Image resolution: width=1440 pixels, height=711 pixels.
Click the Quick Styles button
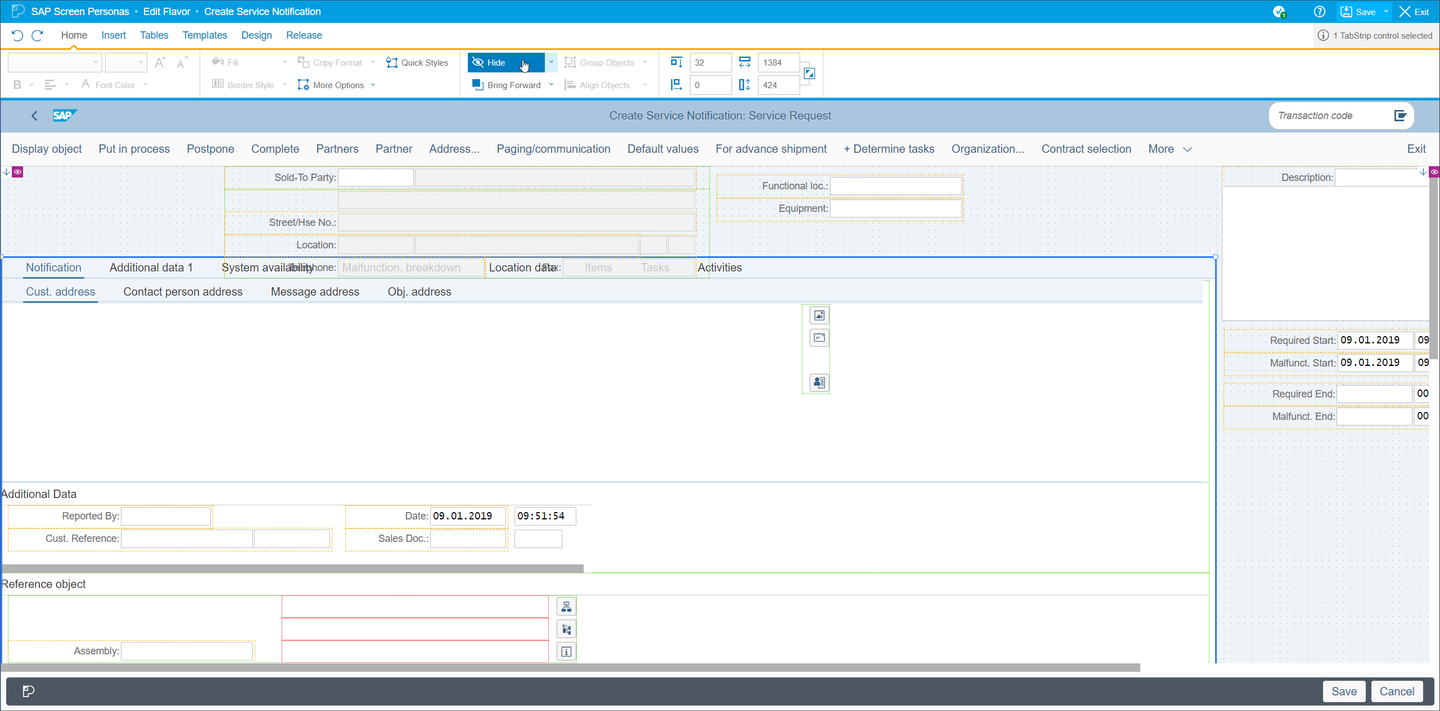[x=417, y=62]
